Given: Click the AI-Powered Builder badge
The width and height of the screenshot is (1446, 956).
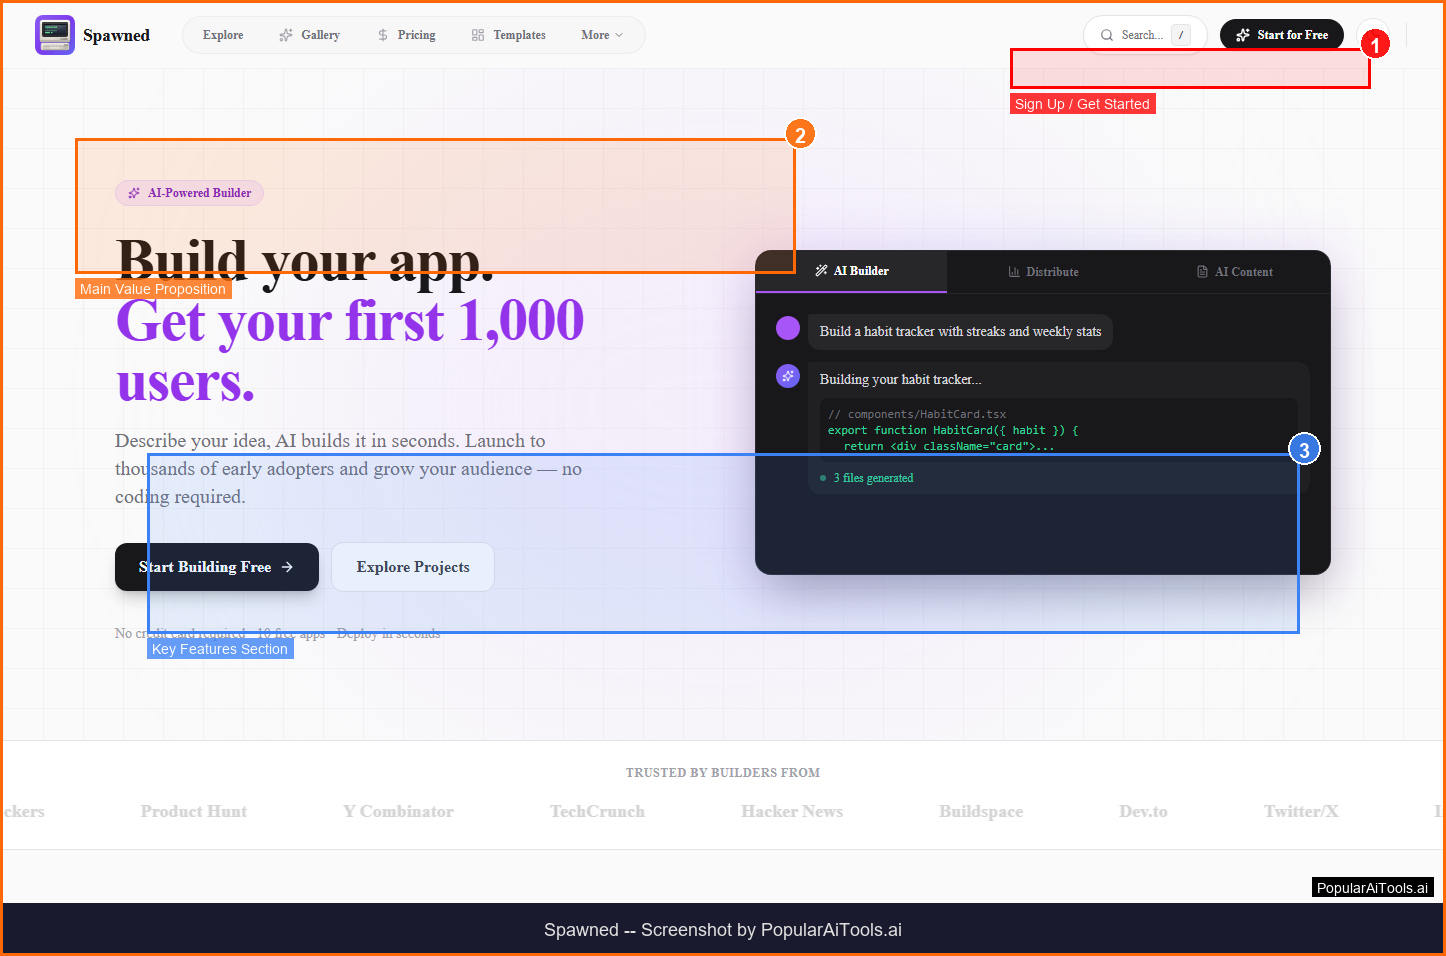Looking at the screenshot, I should [x=190, y=193].
